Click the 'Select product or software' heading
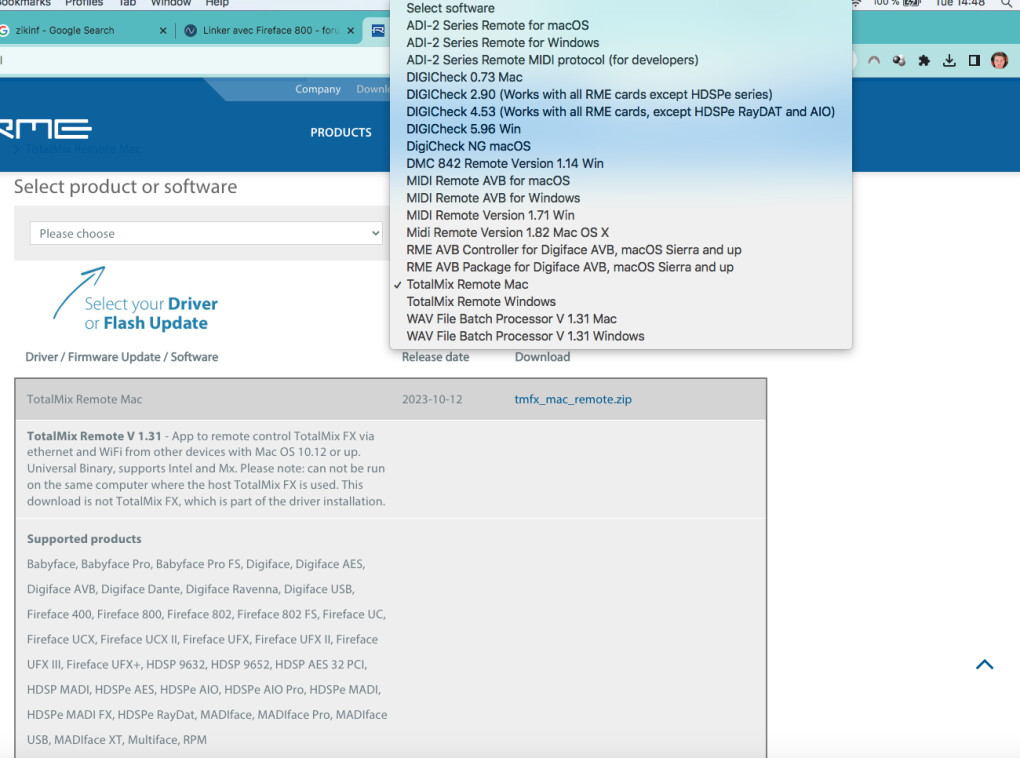Viewport: 1020px width, 758px height. (126, 187)
